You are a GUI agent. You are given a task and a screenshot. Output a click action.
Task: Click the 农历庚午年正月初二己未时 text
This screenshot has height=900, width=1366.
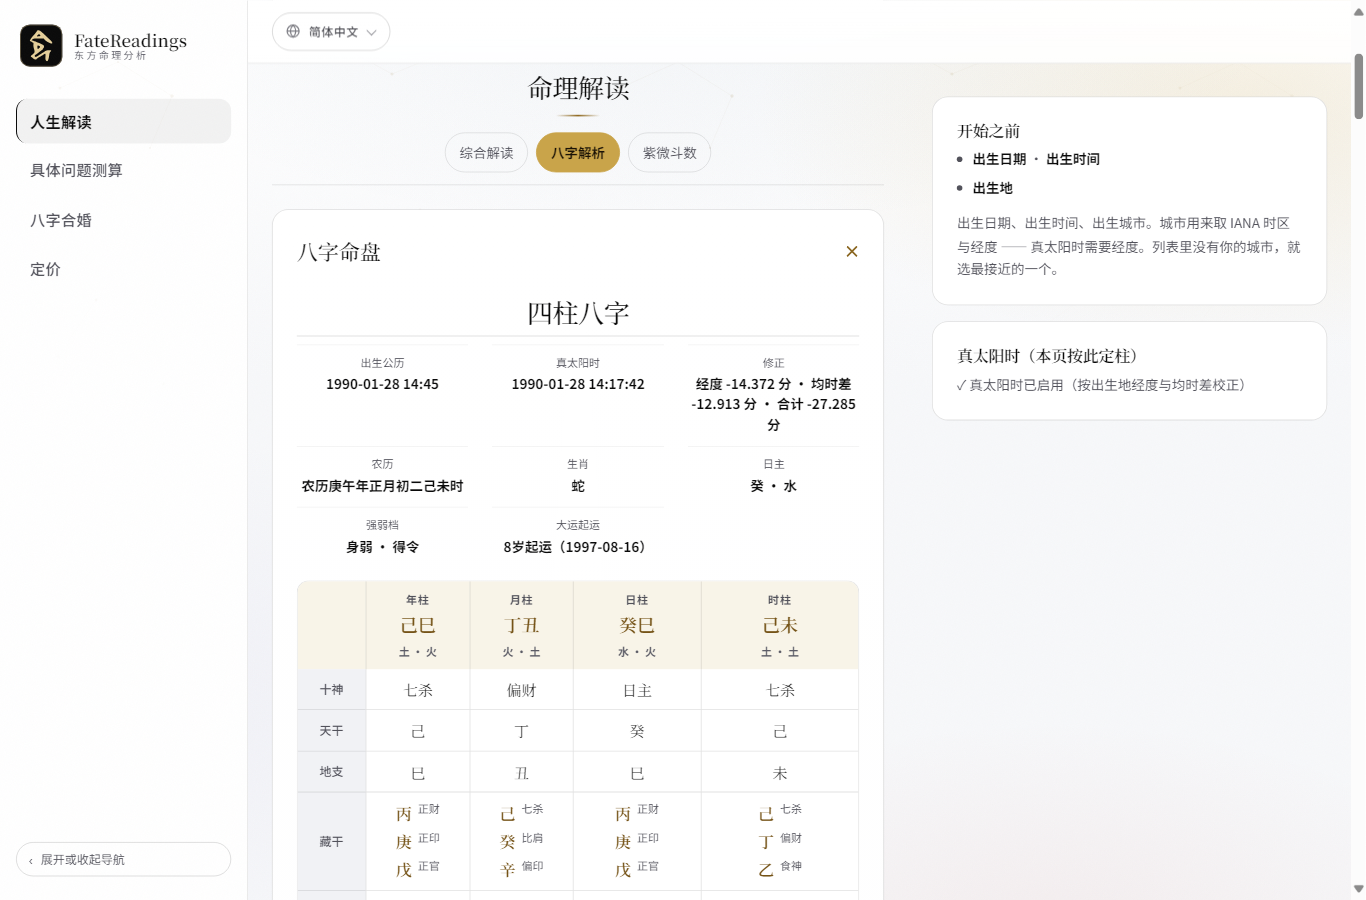point(382,486)
